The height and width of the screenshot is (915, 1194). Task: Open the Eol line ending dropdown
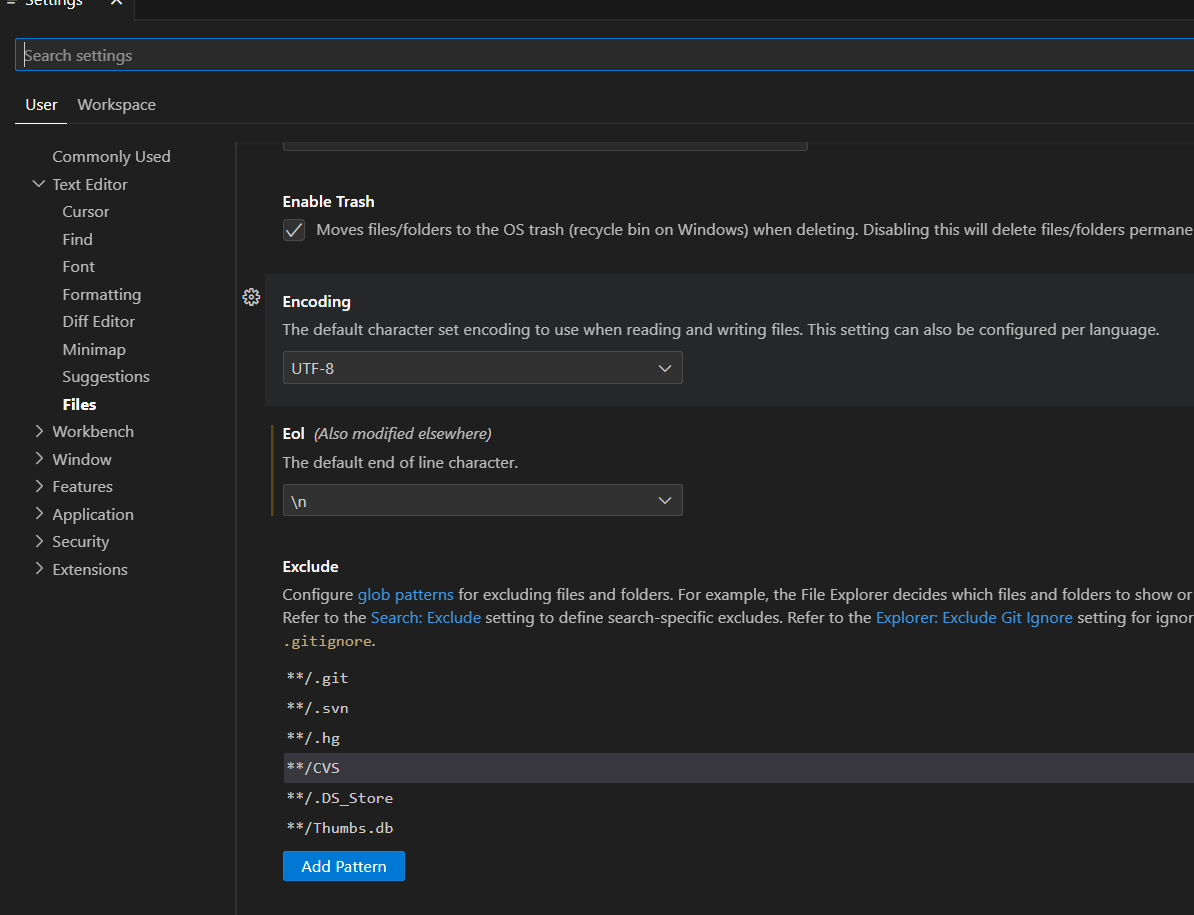click(482, 501)
